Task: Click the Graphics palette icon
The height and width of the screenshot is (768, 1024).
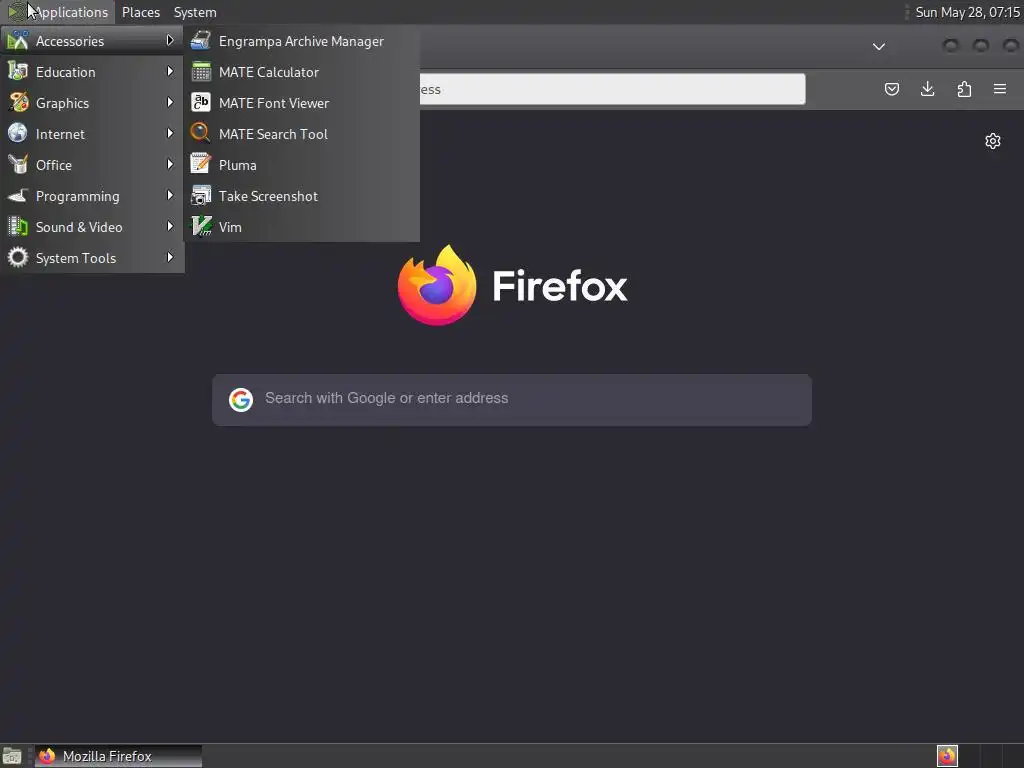Action: pos(18,103)
